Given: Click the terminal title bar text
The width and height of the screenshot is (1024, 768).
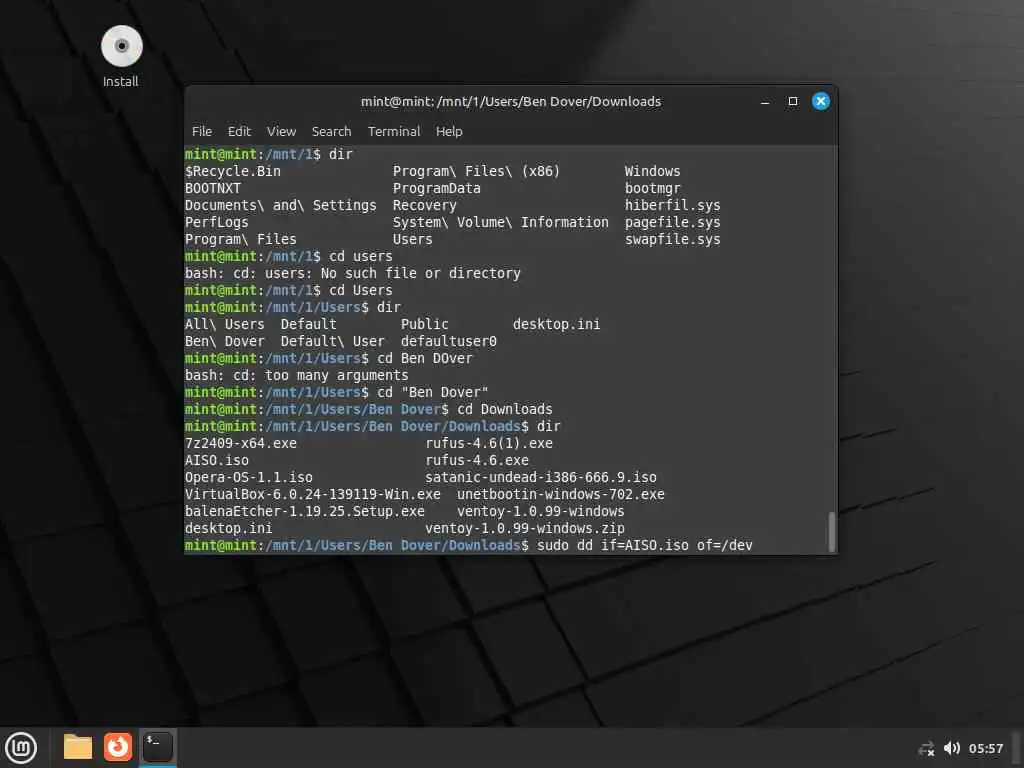Looking at the screenshot, I should click(511, 101).
